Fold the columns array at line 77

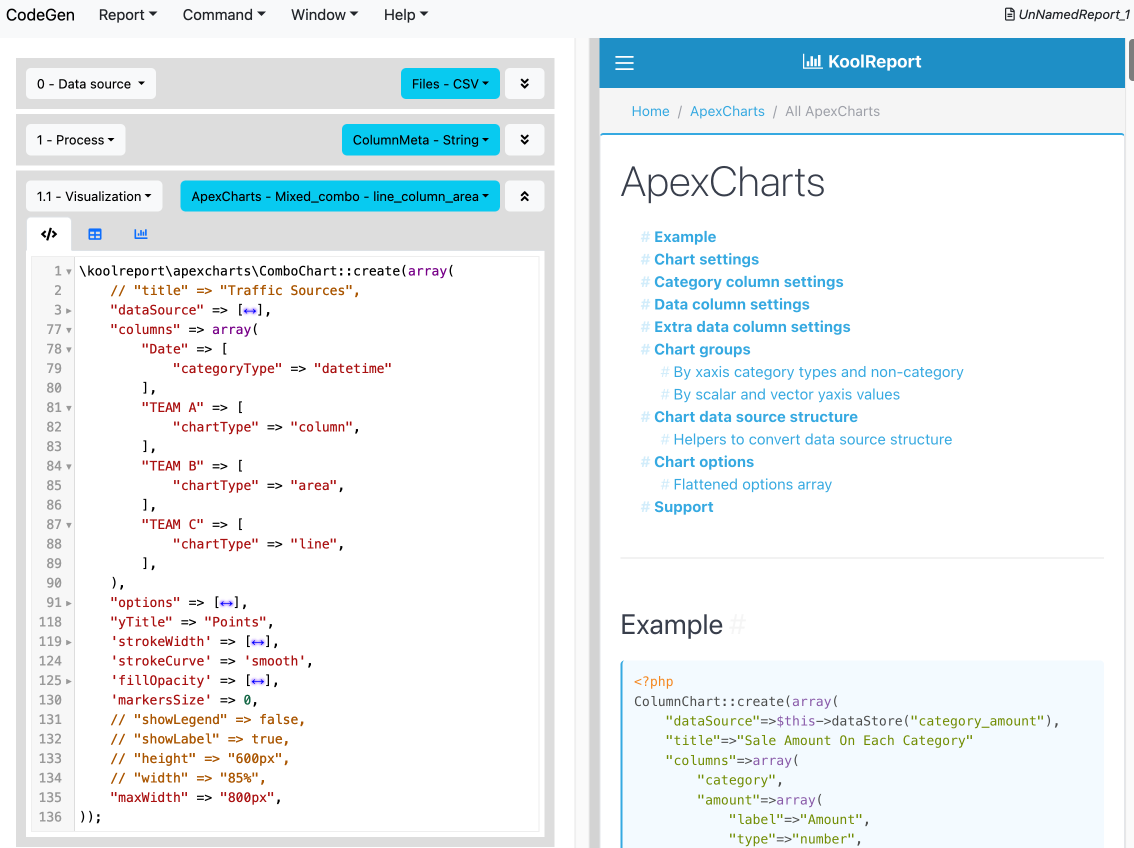tap(69, 330)
